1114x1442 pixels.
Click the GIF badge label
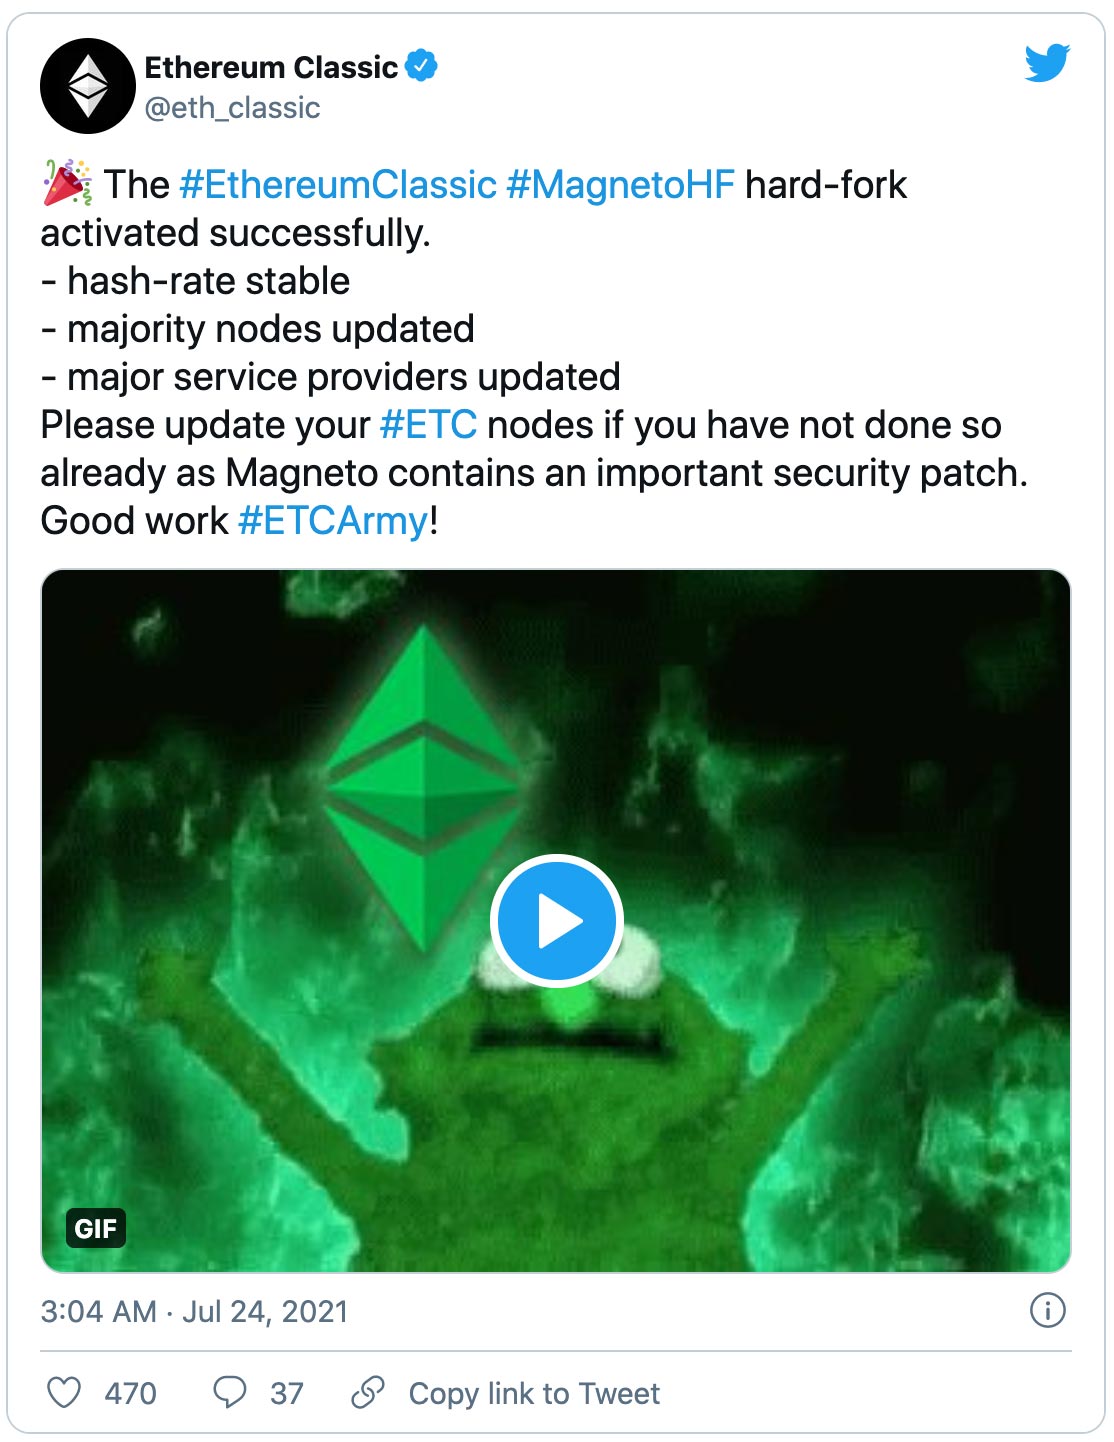coord(96,1228)
